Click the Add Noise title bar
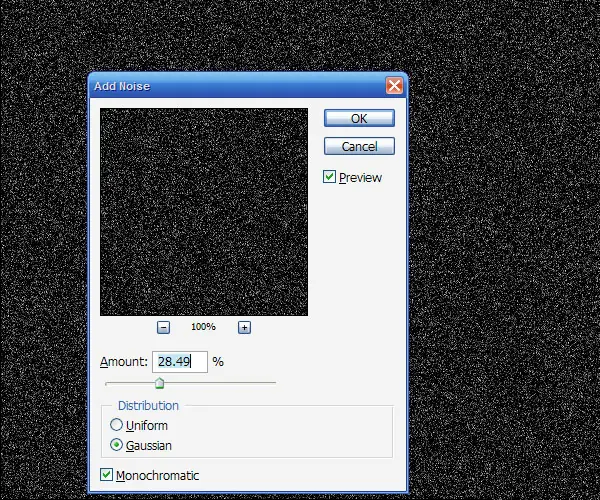 pos(237,86)
